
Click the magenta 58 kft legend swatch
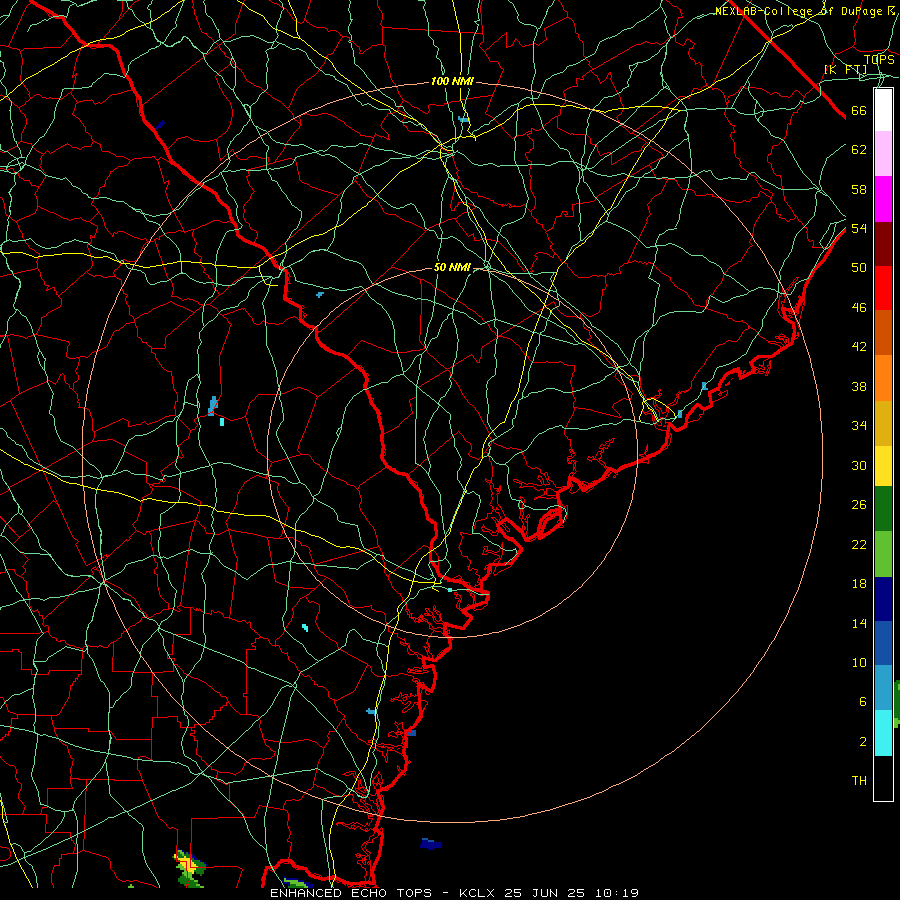(883, 199)
